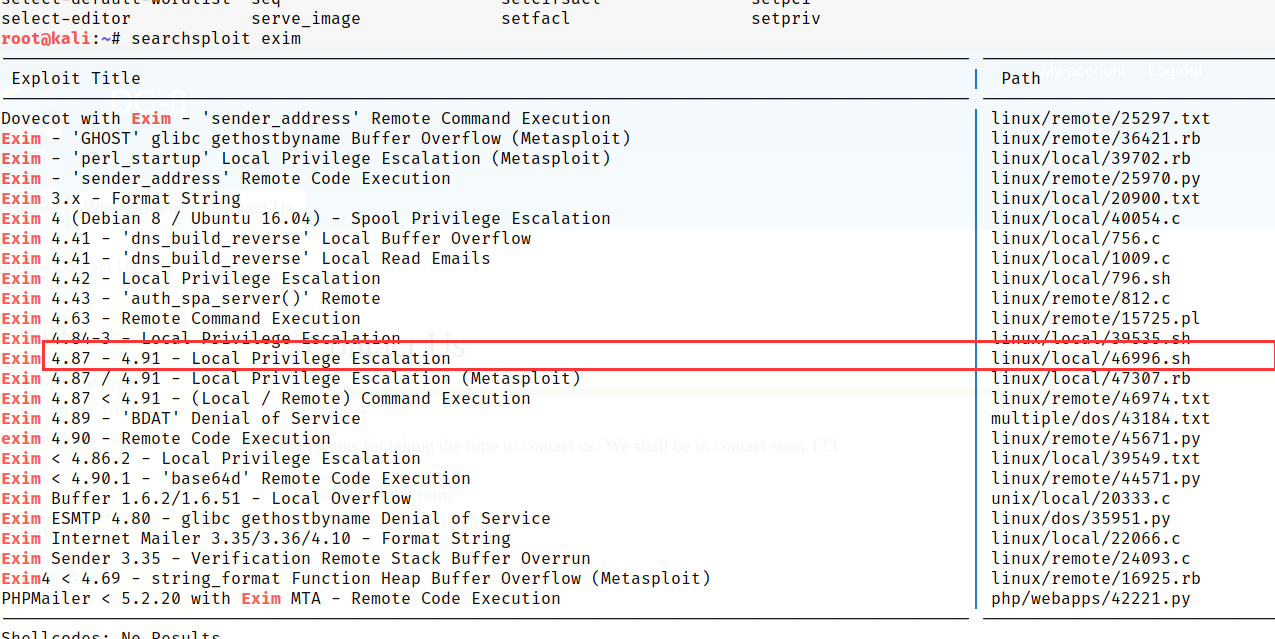This screenshot has width=1275, height=639.
Task: Click 'Exim Sender 3.35' Stack Buffer Overrun row
Action: coord(296,558)
